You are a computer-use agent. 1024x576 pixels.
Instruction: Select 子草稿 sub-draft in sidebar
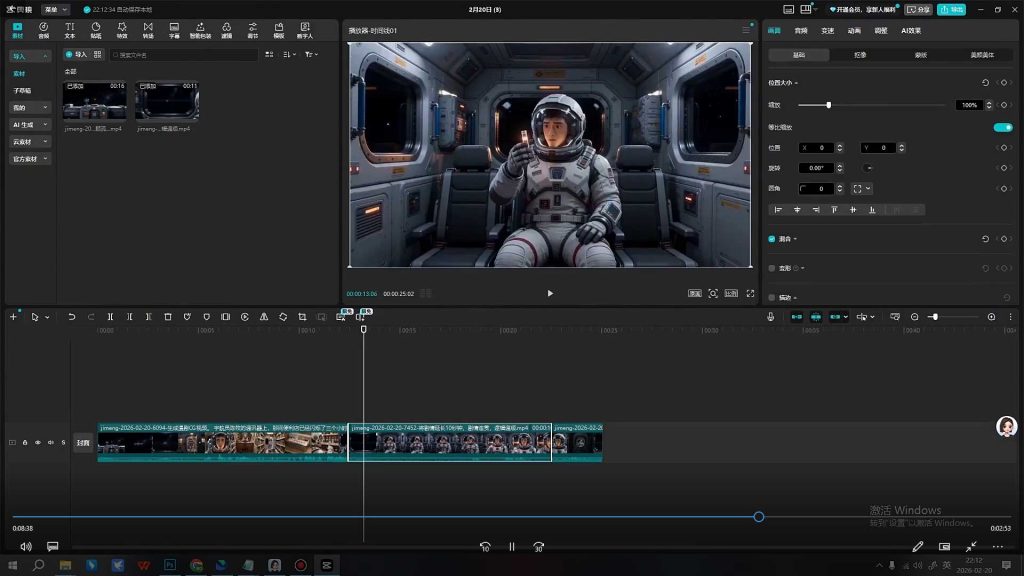pyautogui.click(x=22, y=90)
